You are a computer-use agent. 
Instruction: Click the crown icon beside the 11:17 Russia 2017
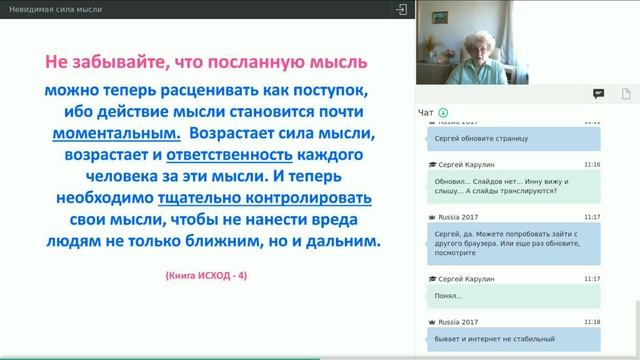point(432,217)
